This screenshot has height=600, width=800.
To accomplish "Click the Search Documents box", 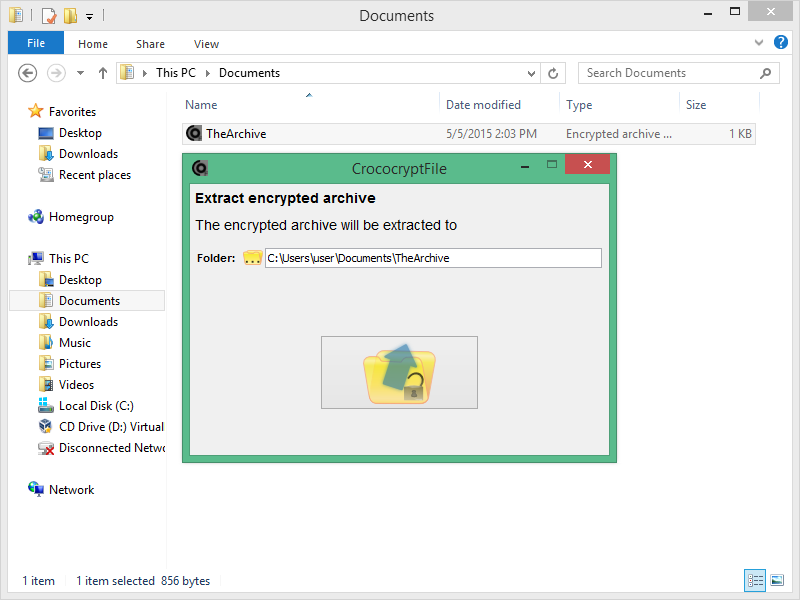I will coord(668,73).
